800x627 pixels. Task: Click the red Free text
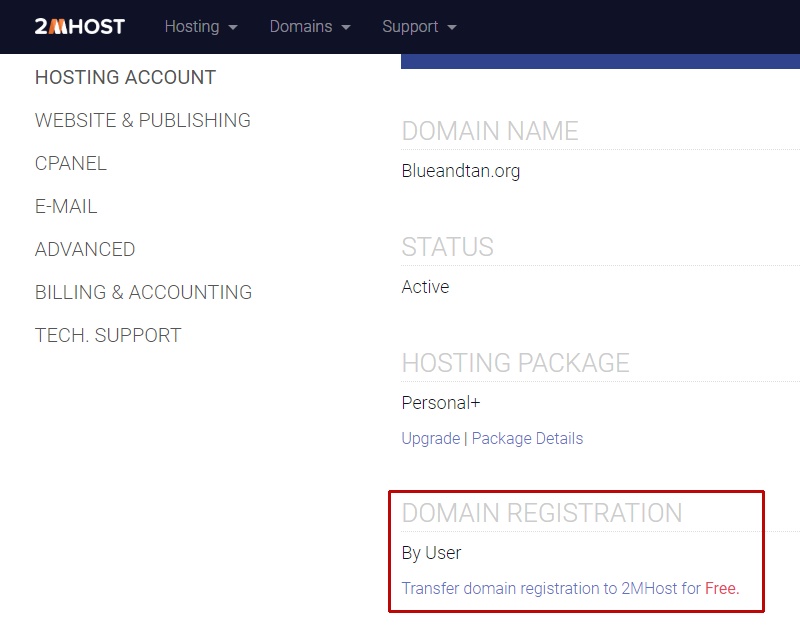click(722, 588)
